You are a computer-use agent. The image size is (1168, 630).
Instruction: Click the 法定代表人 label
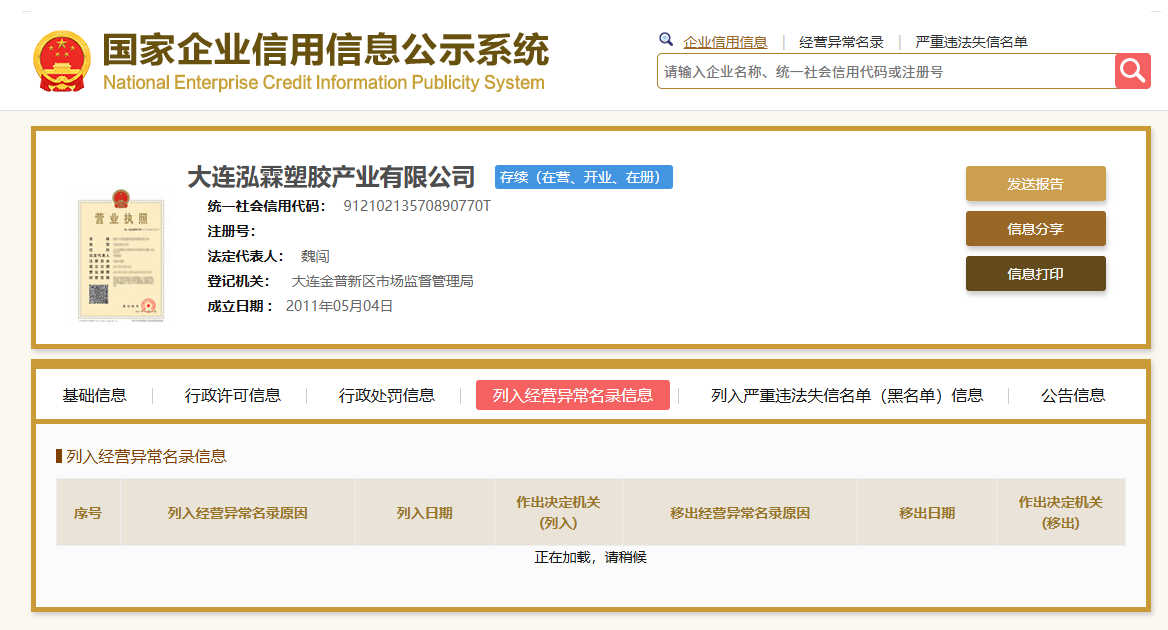tap(245, 256)
